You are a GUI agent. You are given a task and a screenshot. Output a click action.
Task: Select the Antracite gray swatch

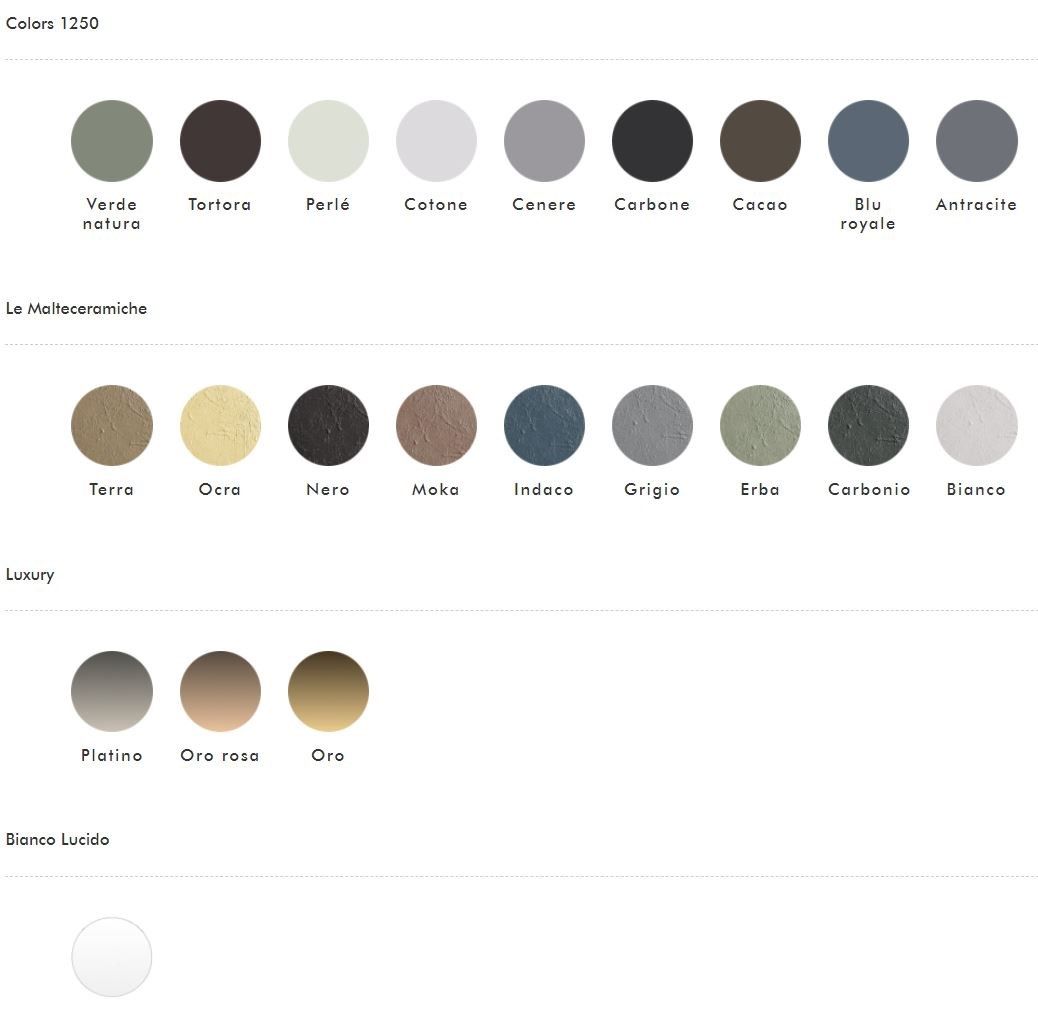pyautogui.click(x=976, y=141)
